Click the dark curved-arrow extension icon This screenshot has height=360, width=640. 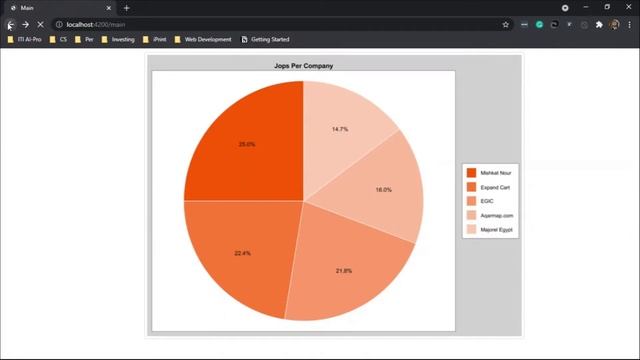[x=554, y=24]
